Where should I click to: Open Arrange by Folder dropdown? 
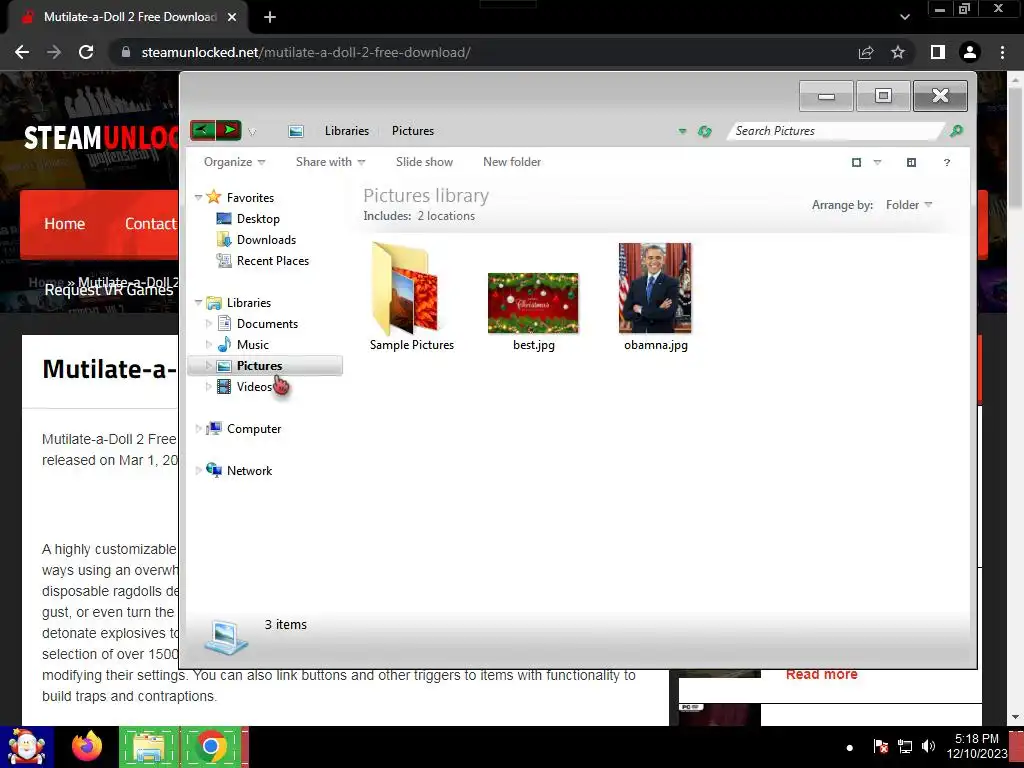(908, 205)
